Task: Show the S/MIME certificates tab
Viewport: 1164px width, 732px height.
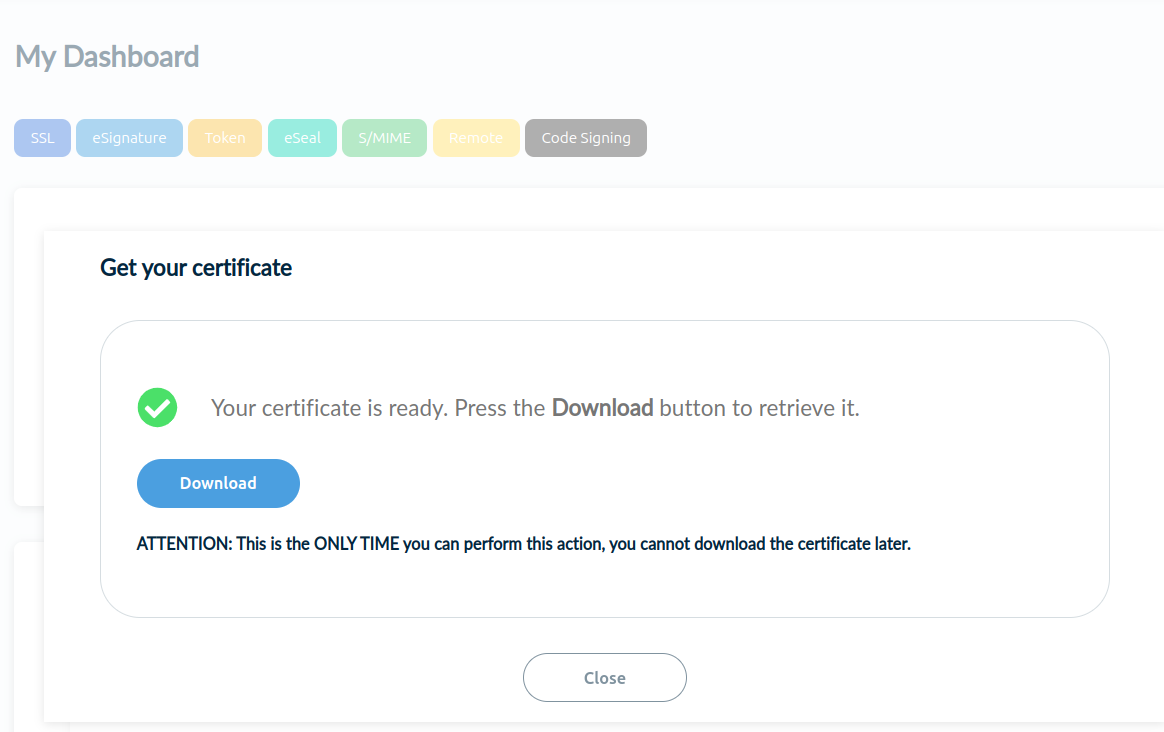Action: pyautogui.click(x=384, y=138)
